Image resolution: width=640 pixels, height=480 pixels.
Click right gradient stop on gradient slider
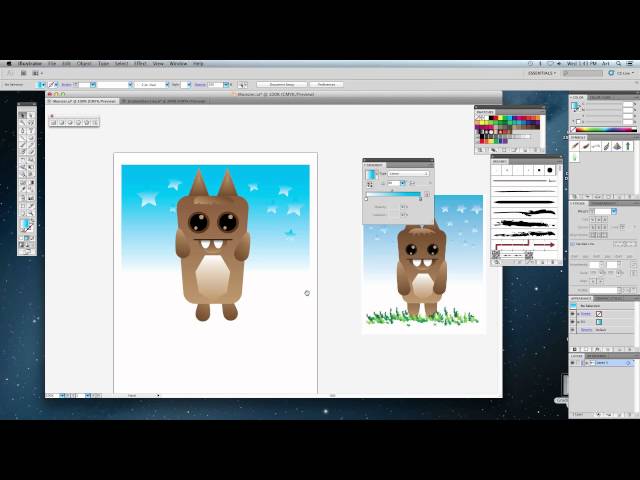[420, 199]
